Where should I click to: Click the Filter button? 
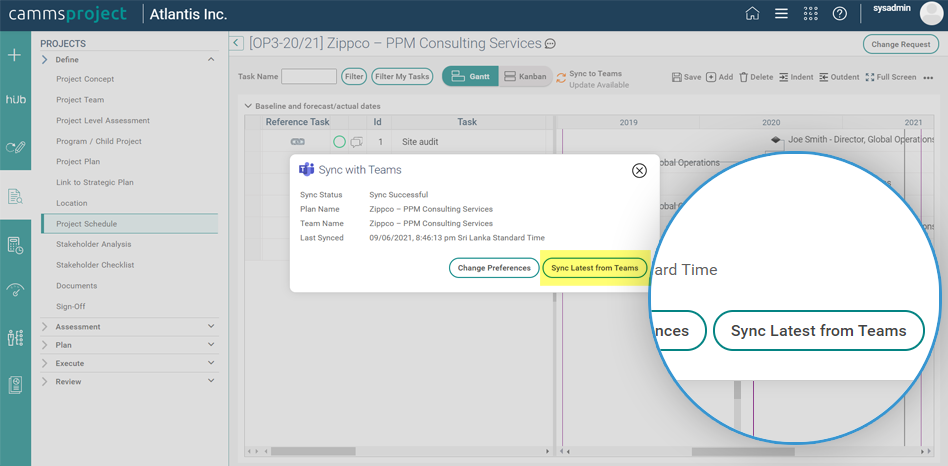(x=354, y=77)
